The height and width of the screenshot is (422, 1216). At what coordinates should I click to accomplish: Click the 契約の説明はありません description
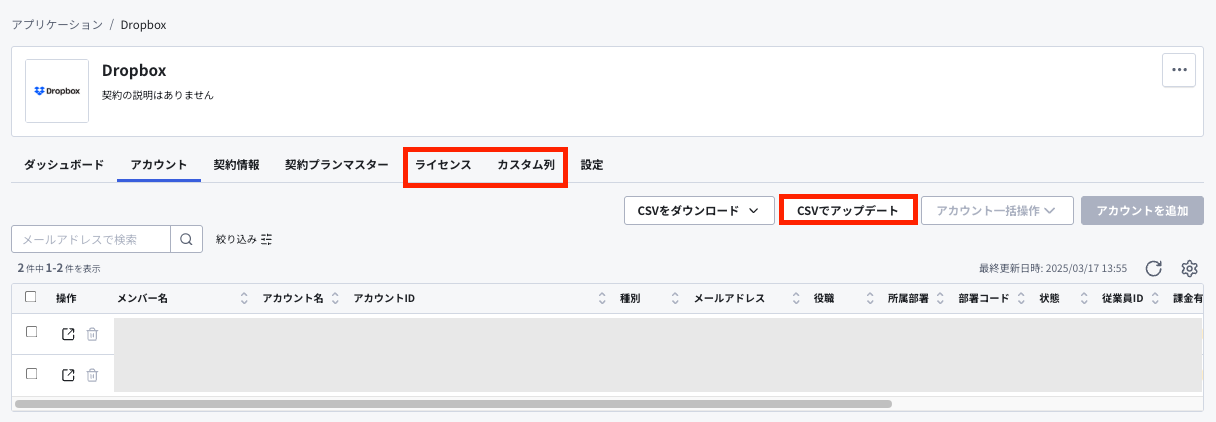click(158, 96)
